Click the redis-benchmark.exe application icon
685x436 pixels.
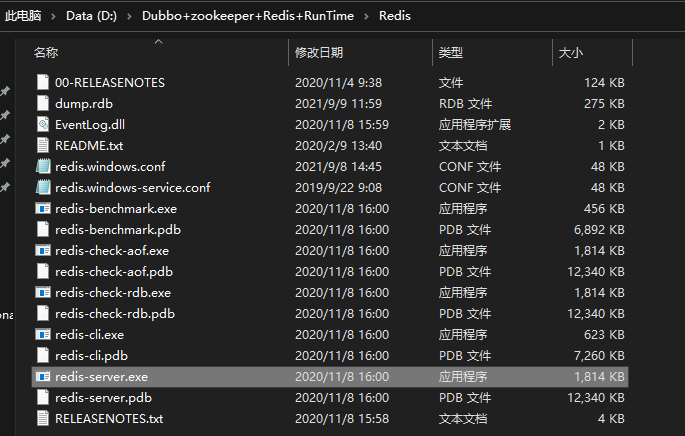43,209
